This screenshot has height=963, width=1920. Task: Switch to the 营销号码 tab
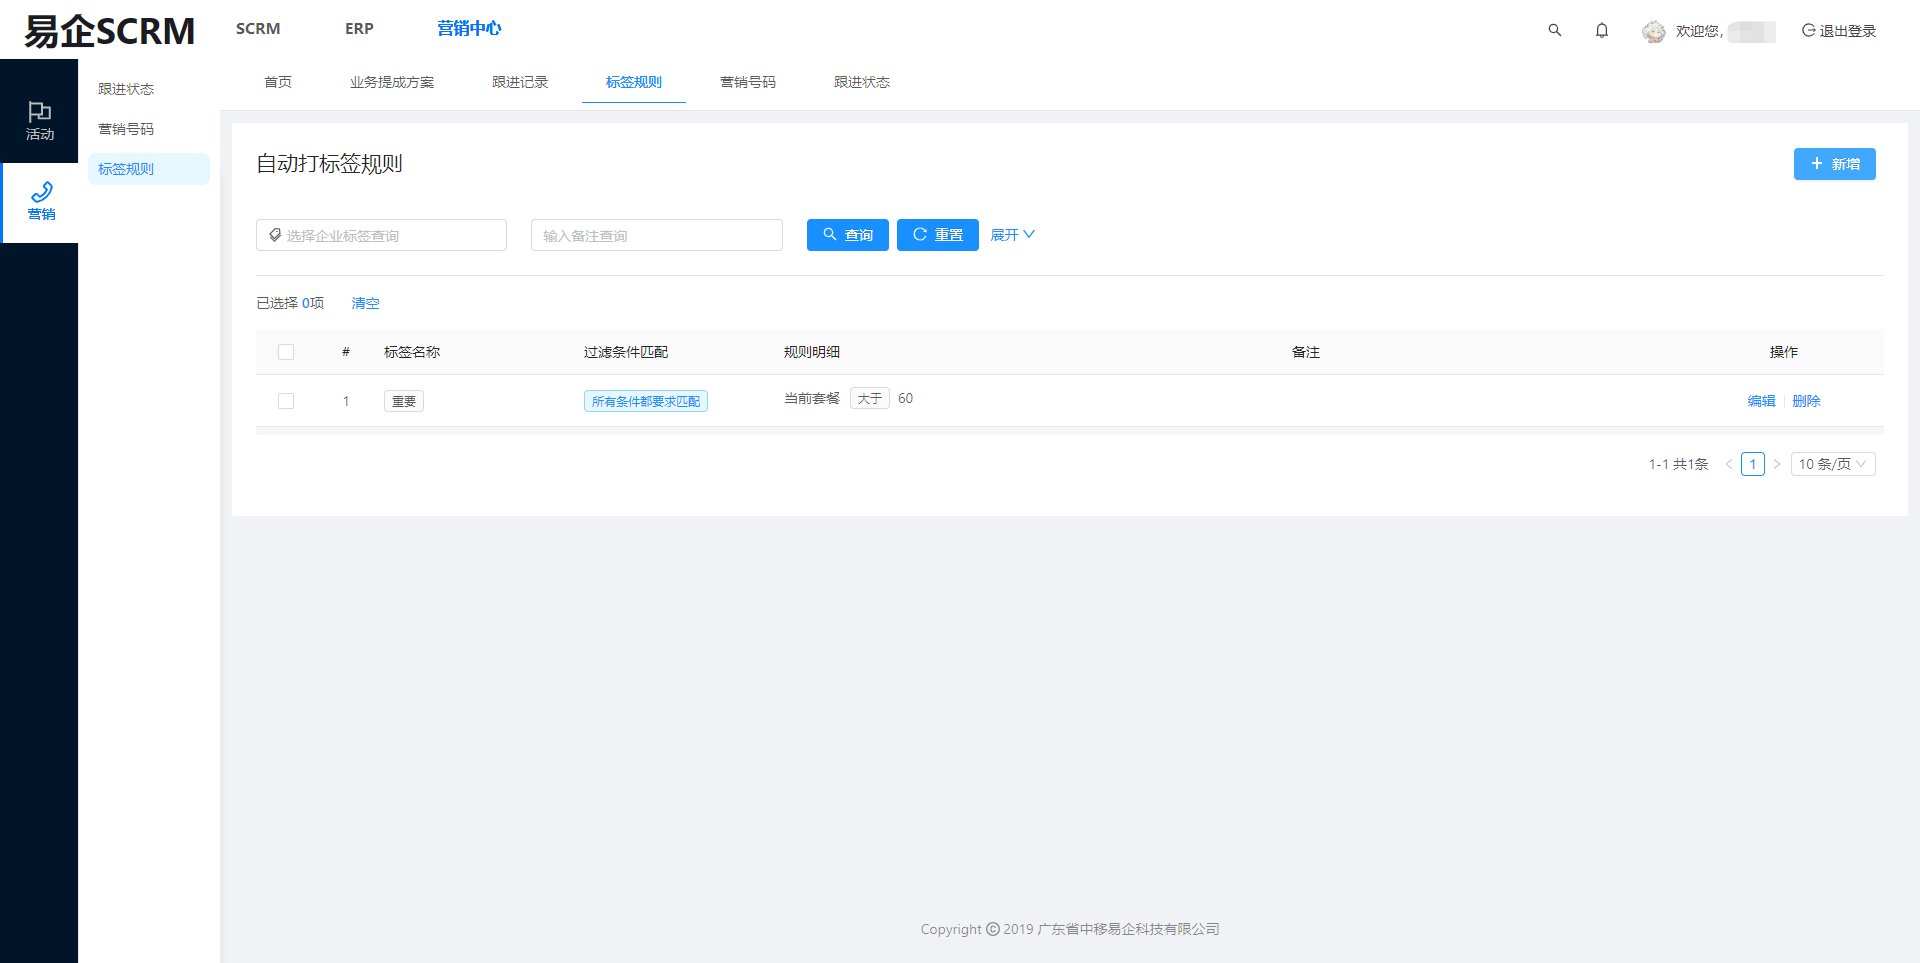click(x=748, y=82)
